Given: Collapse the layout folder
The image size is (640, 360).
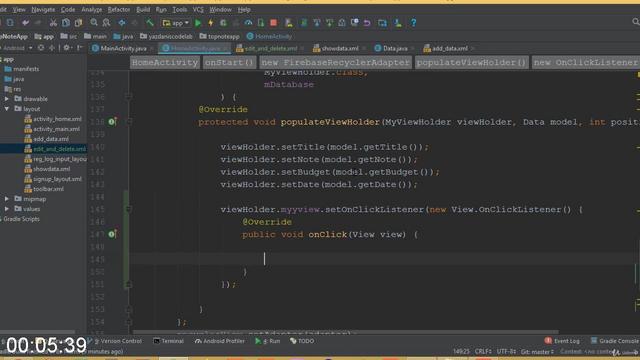Looking at the screenshot, I should pyautogui.click(x=7, y=109).
